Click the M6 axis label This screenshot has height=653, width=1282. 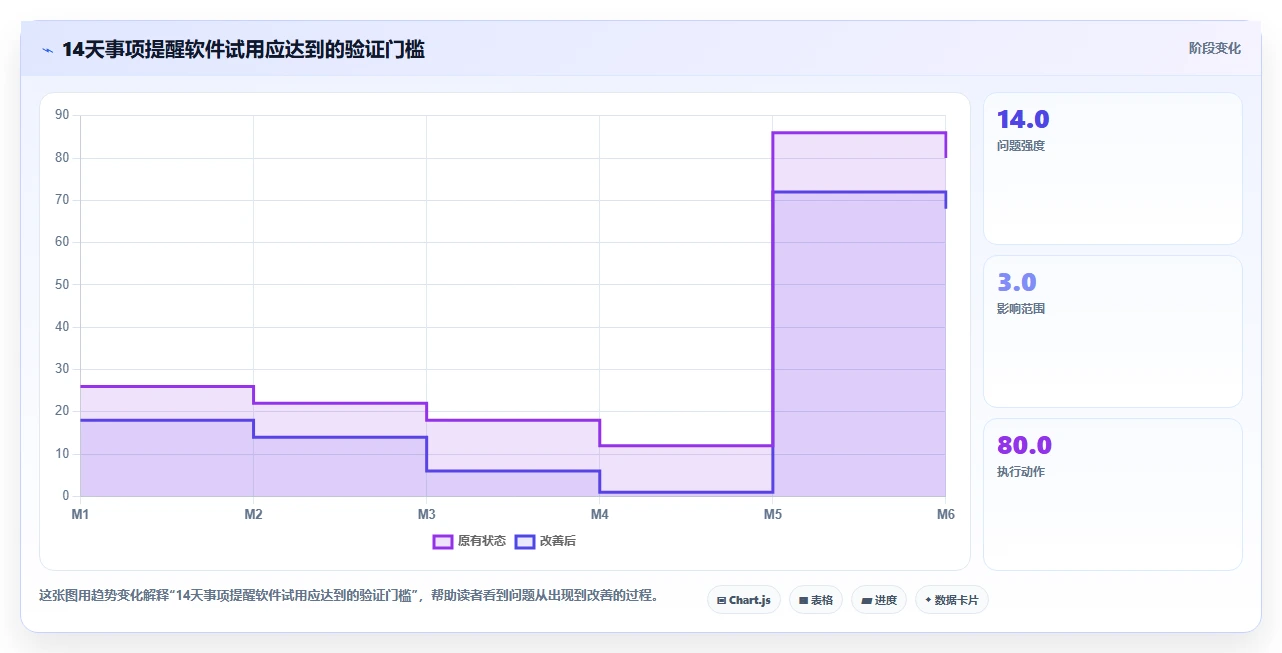coord(945,515)
